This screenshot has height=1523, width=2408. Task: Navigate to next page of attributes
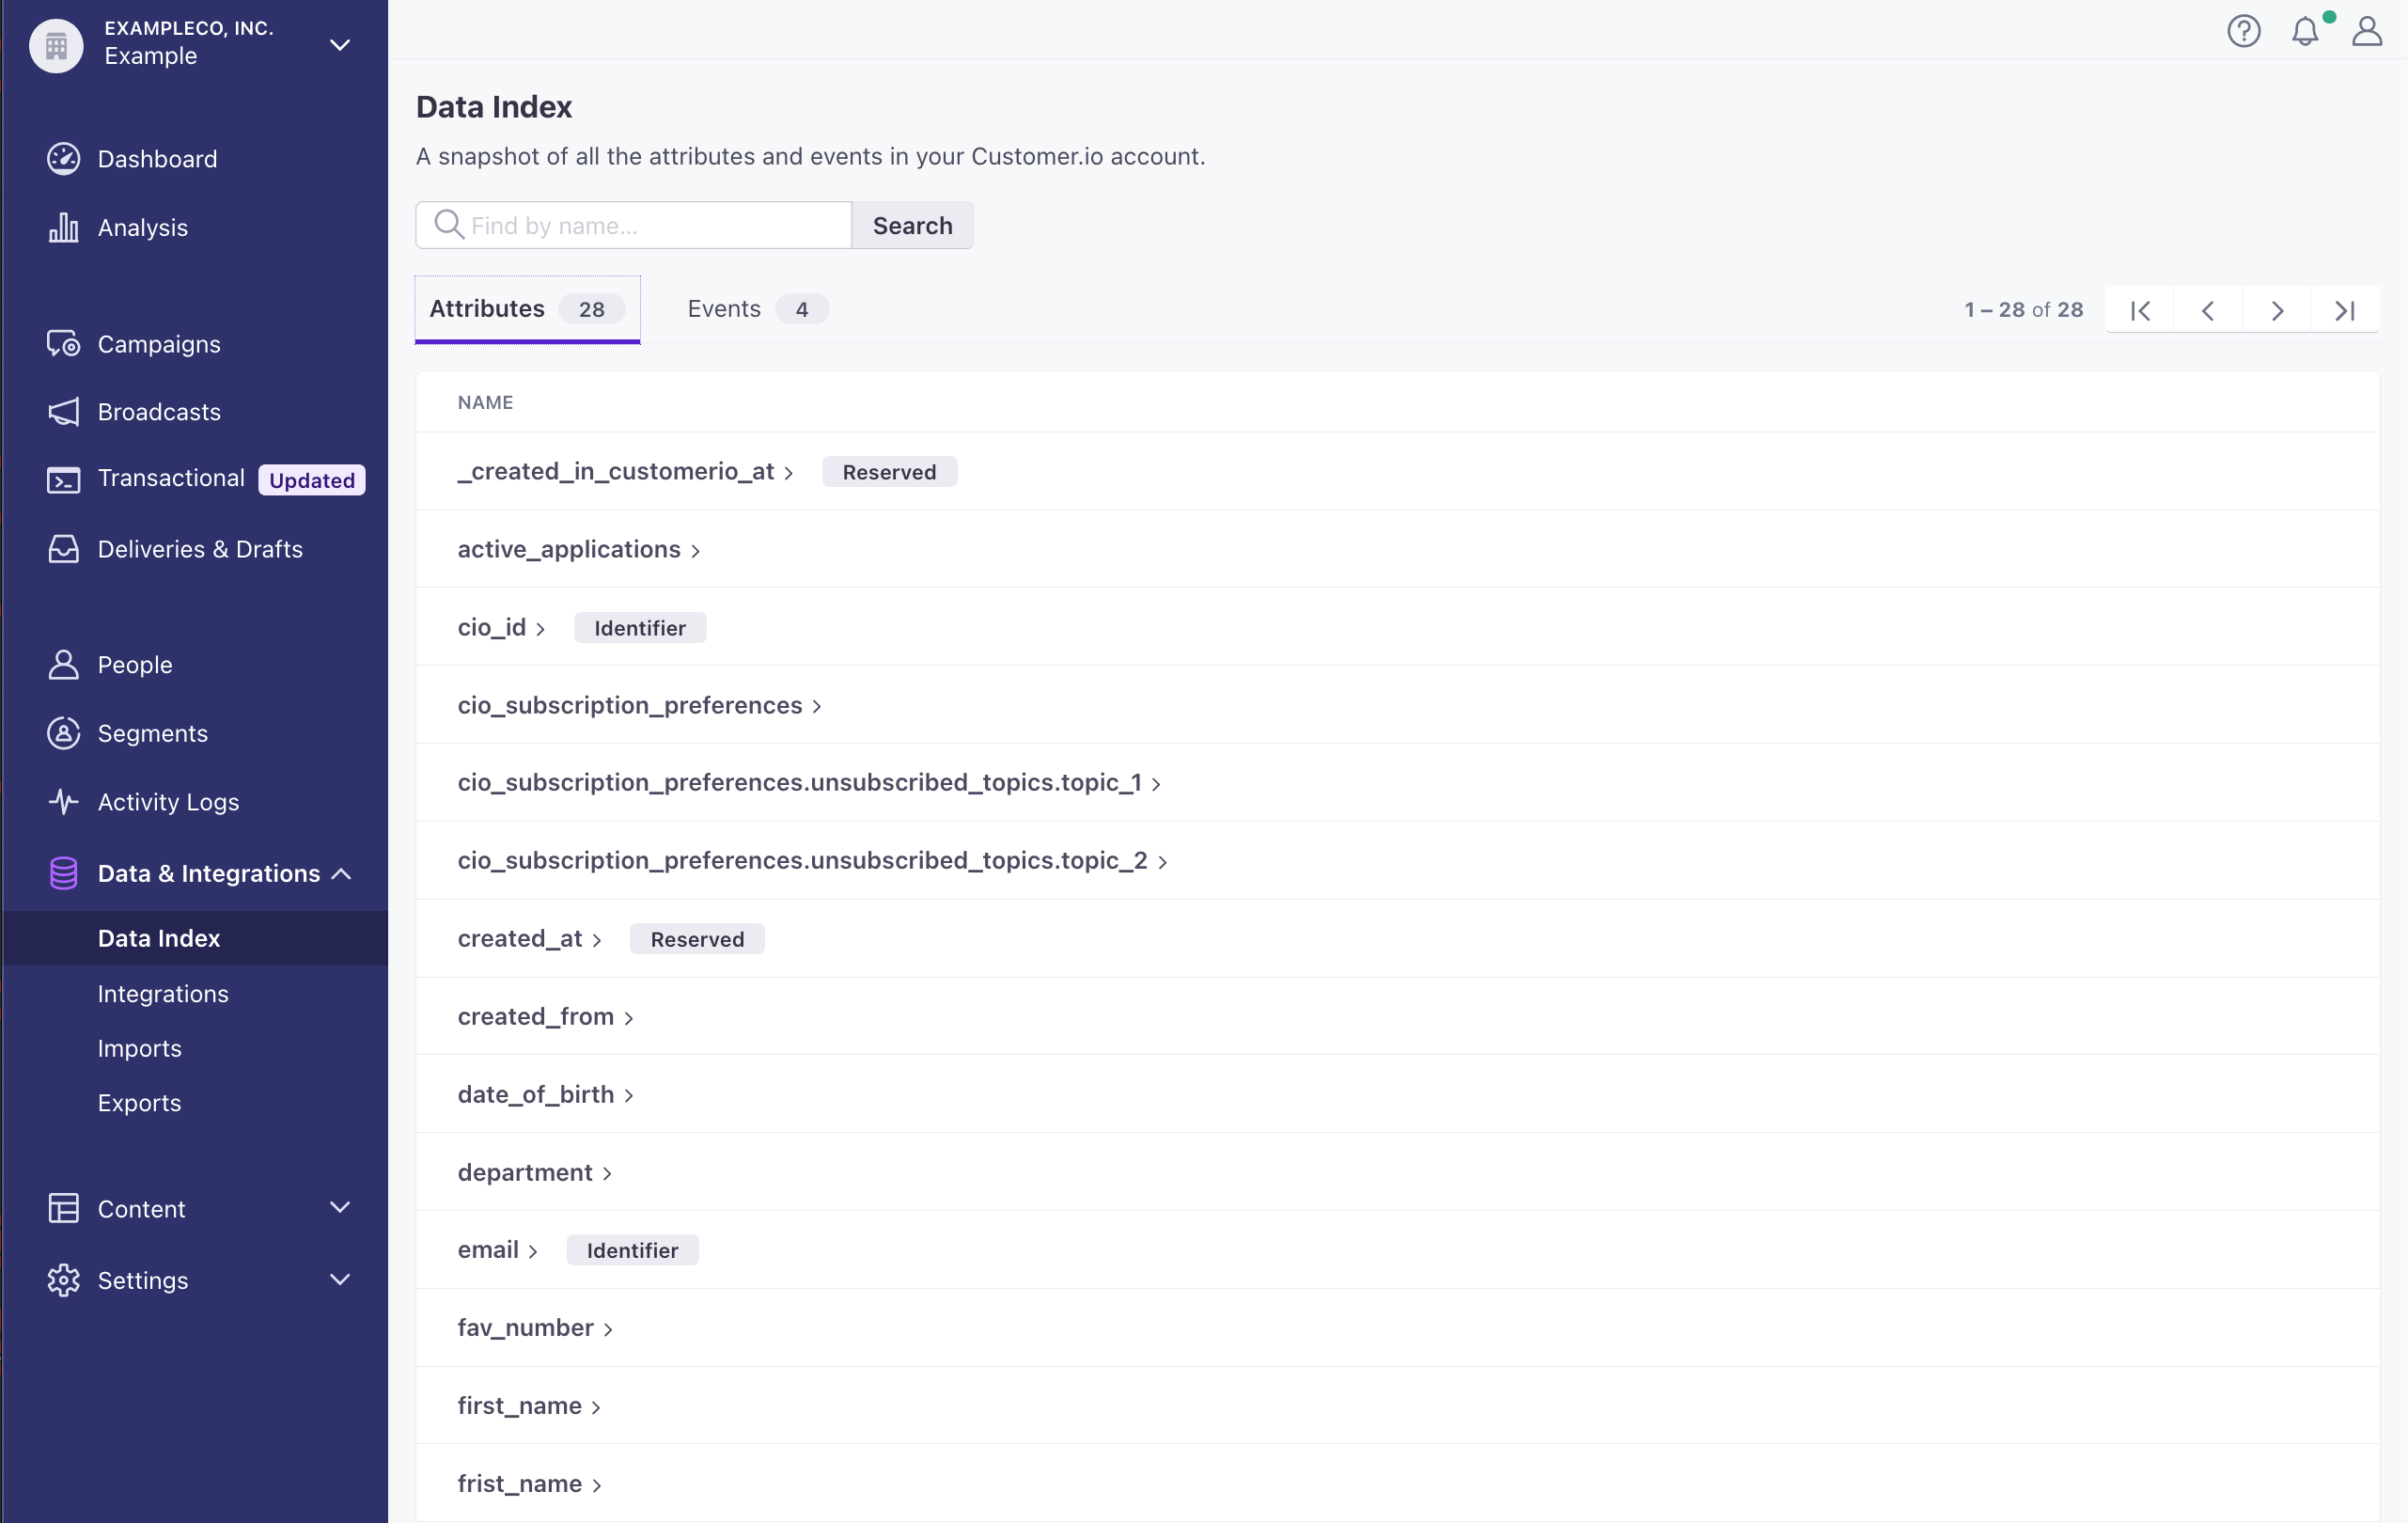point(2276,310)
